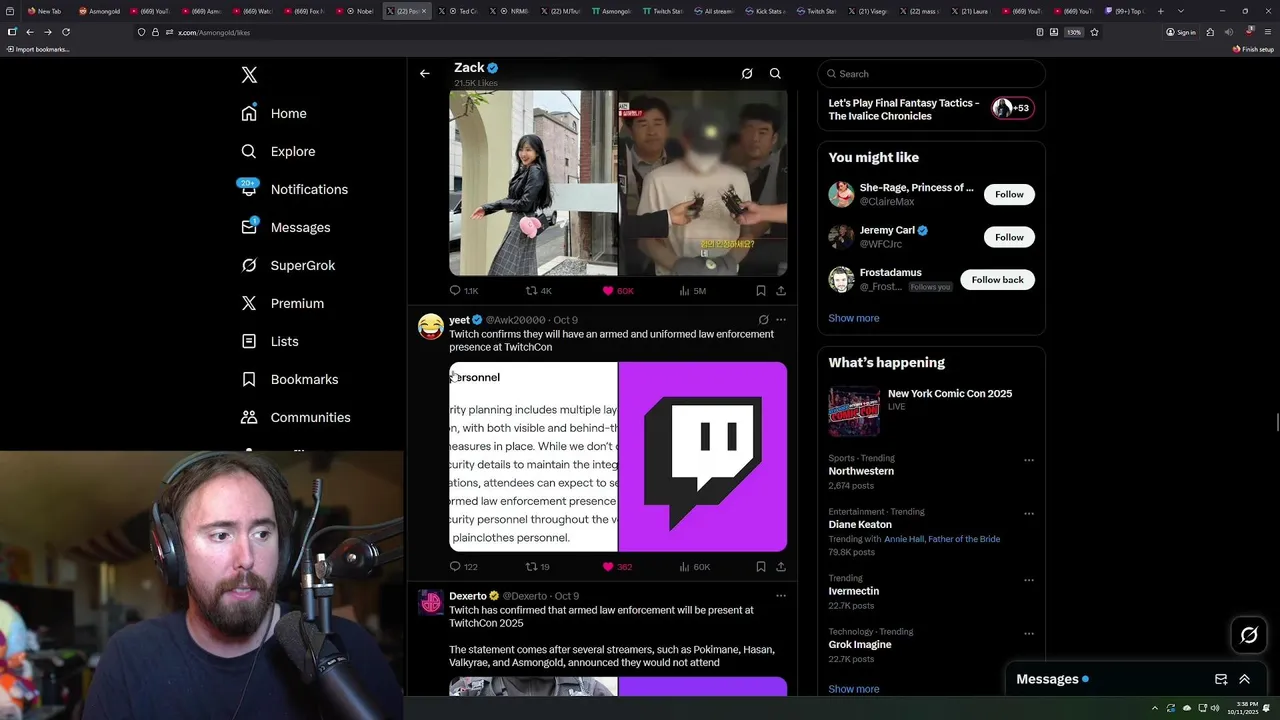The image size is (1280, 720).
Task: Open more options for Grok Imagine trend
Action: click(1029, 634)
